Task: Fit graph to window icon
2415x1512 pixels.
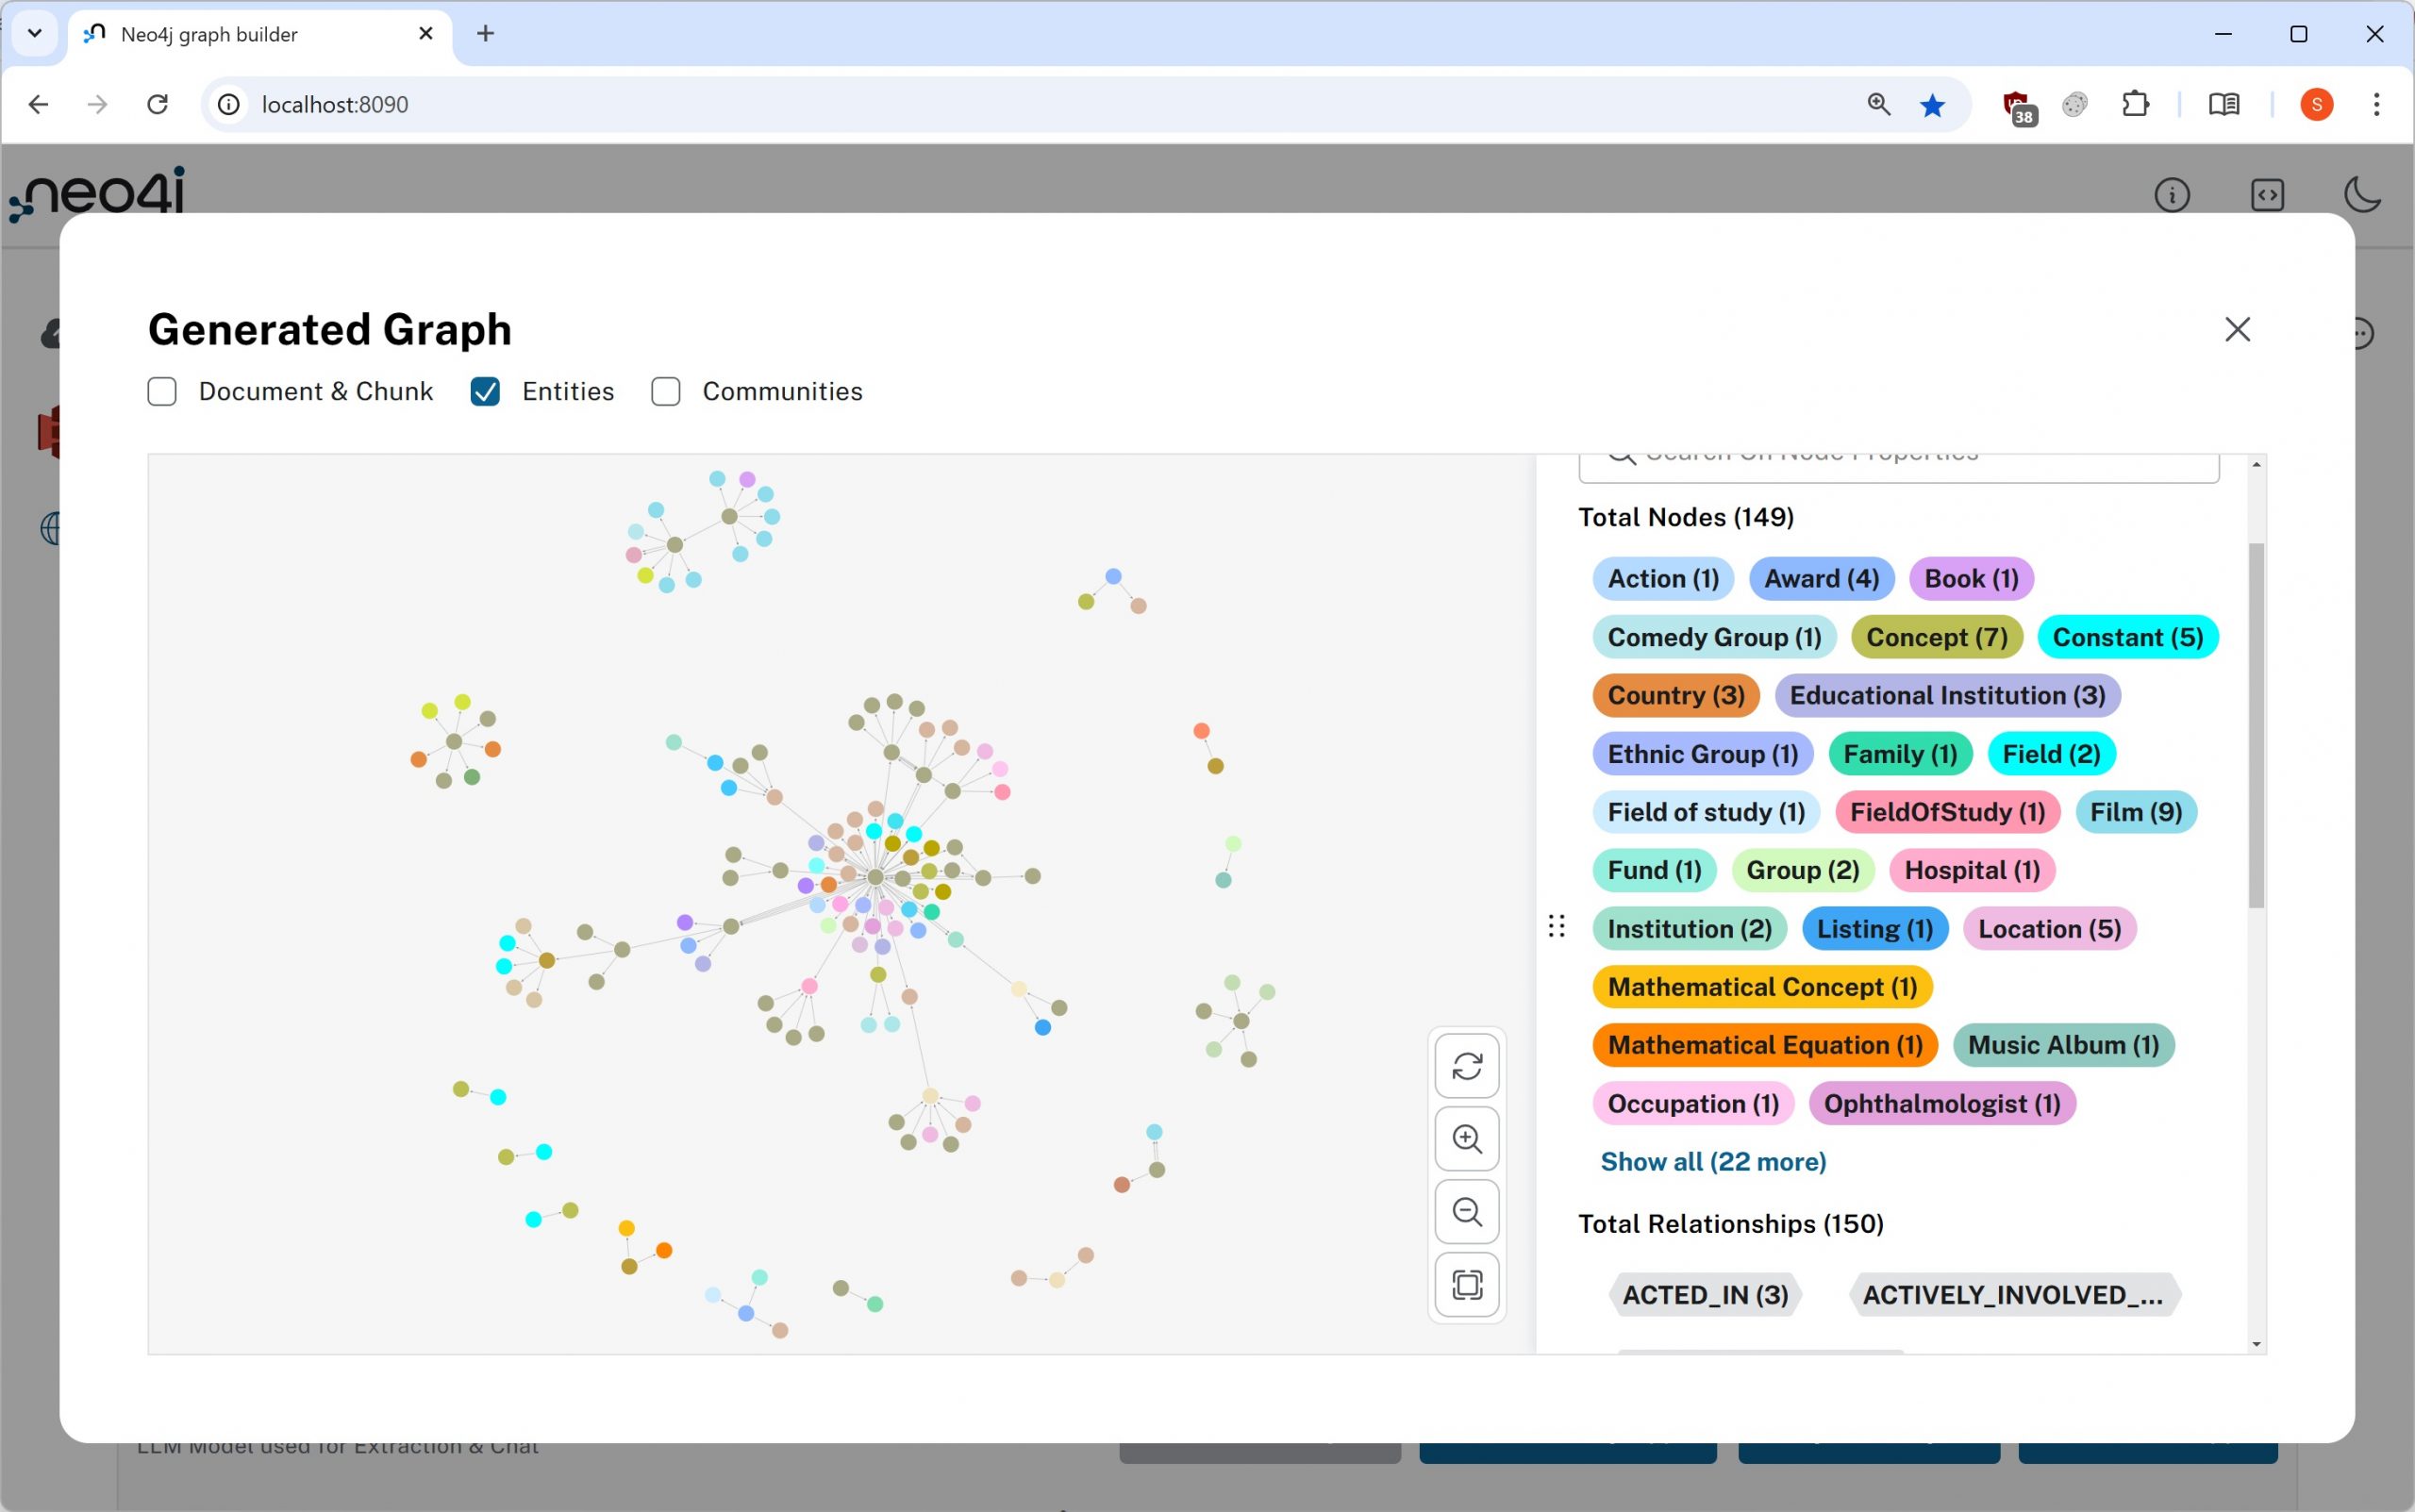Action: pyautogui.click(x=1466, y=1285)
